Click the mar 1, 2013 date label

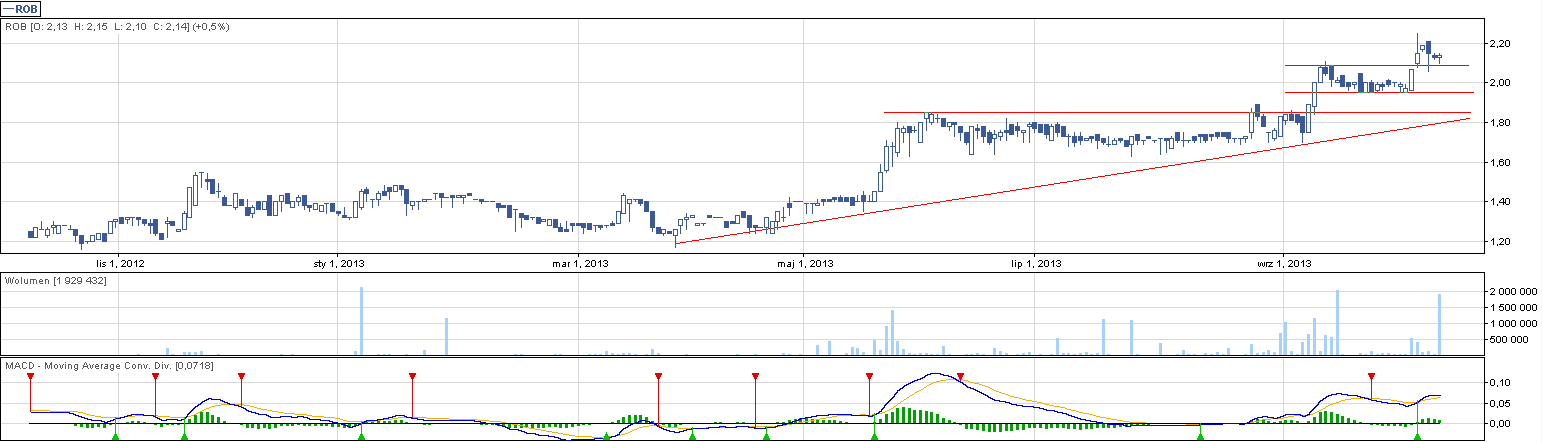click(x=582, y=264)
